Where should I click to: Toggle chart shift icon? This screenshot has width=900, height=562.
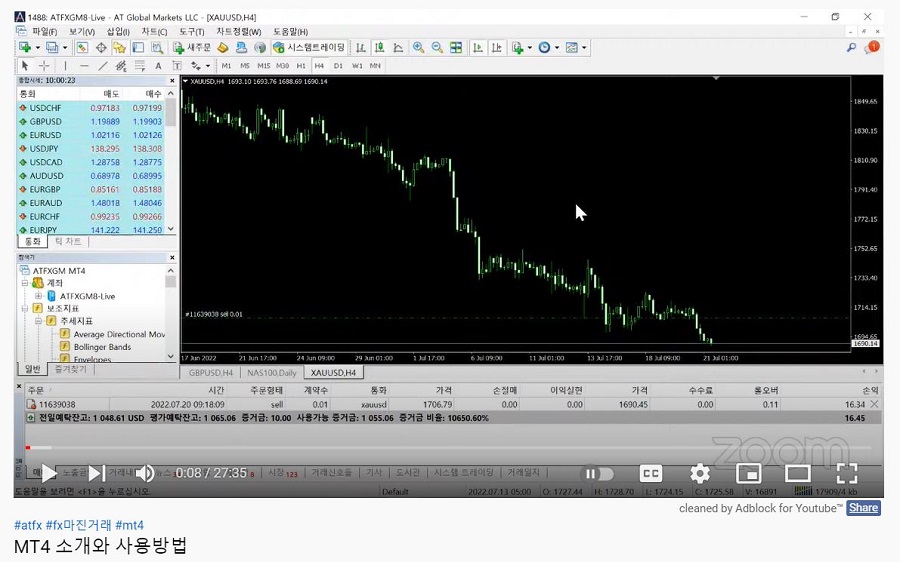tap(496, 48)
